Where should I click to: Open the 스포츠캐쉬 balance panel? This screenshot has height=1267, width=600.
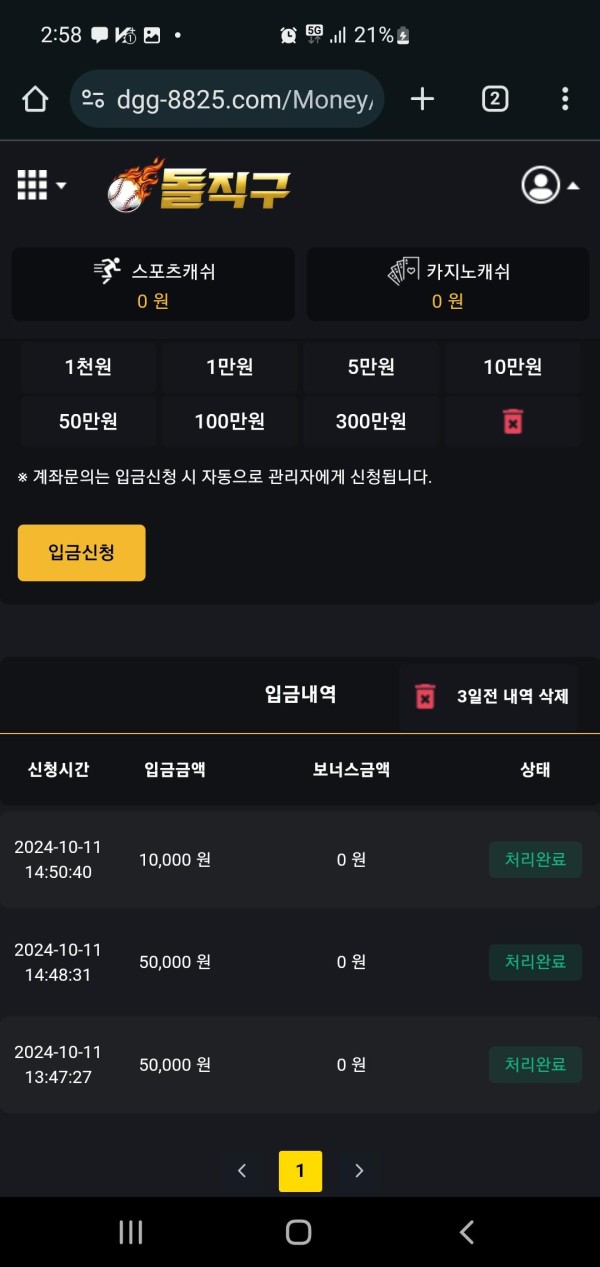tap(153, 285)
